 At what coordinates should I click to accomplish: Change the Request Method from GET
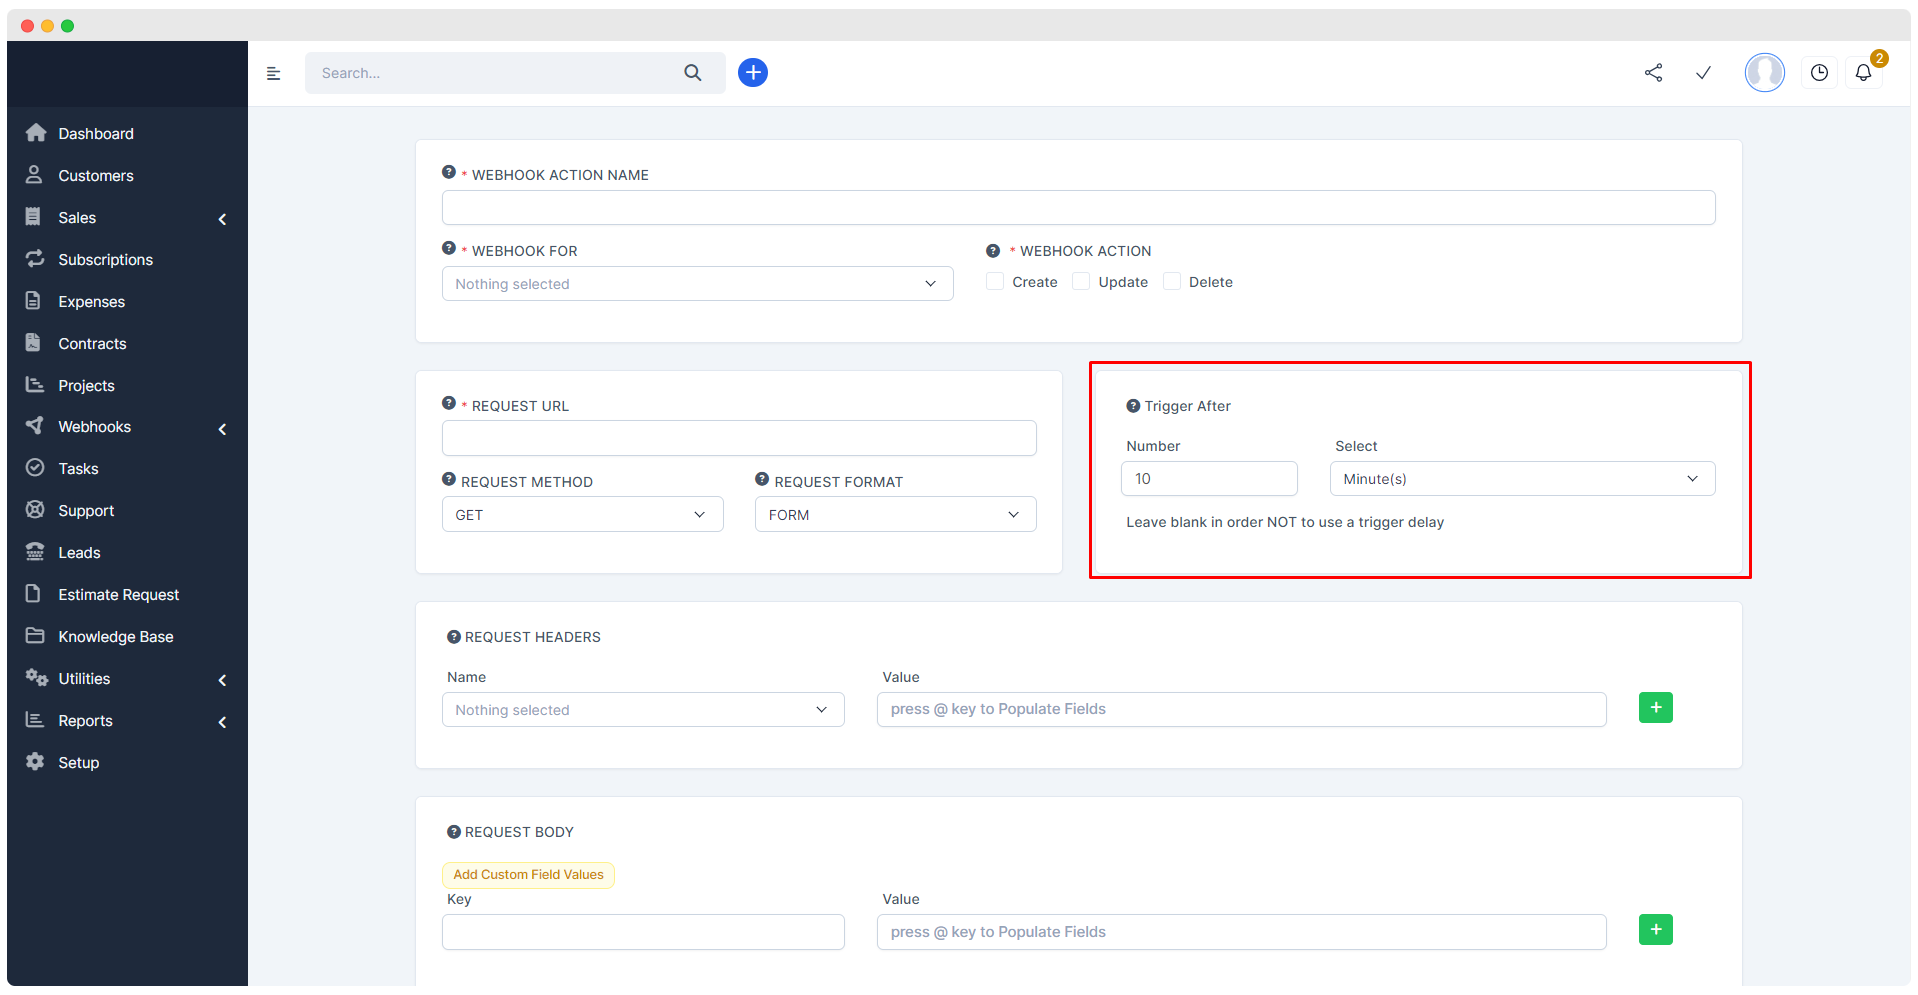pos(582,514)
